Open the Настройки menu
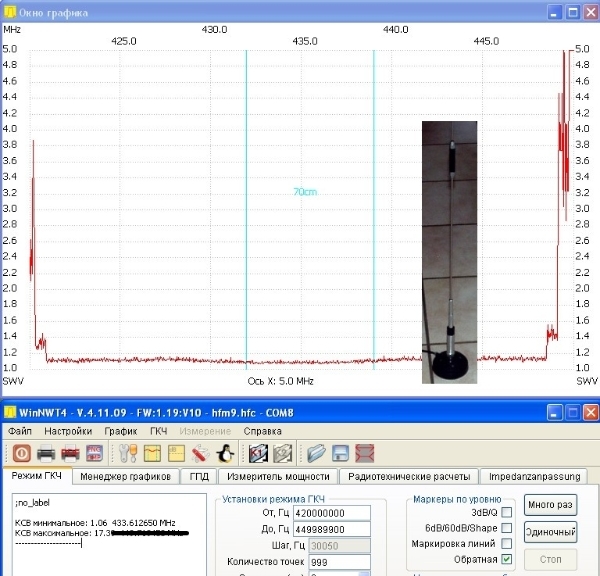This screenshot has height=576, width=600. [x=68, y=431]
